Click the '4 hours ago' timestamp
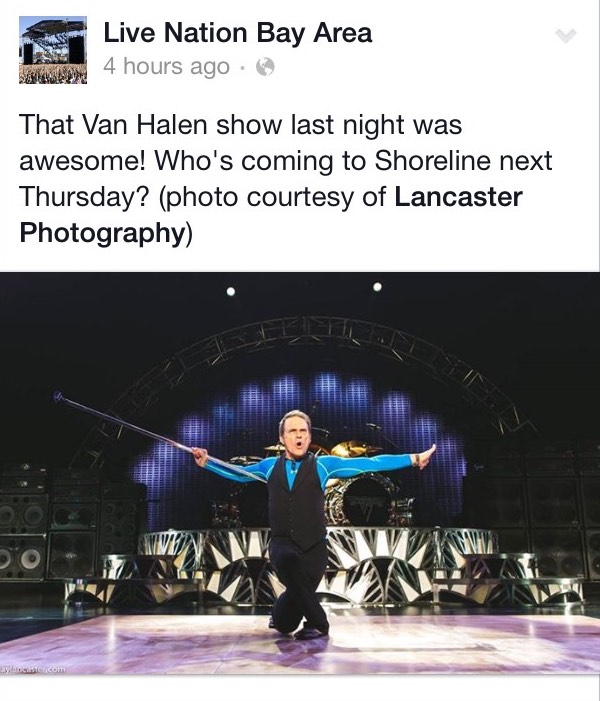This screenshot has width=600, height=701. click(166, 67)
